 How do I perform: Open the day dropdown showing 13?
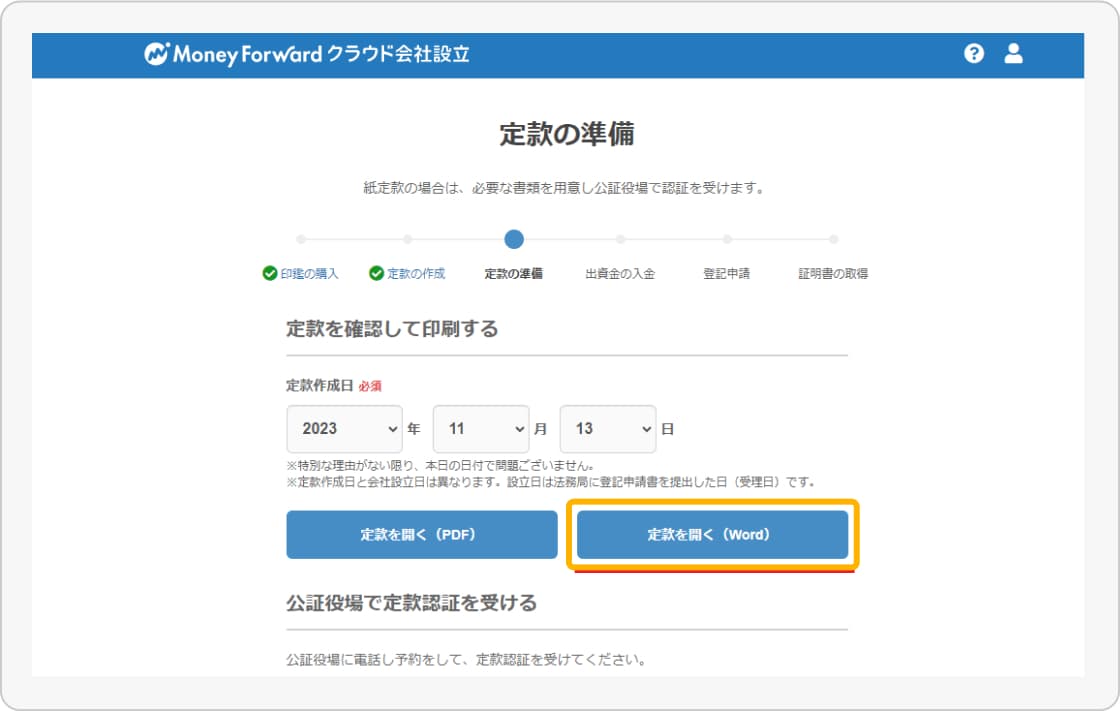point(607,429)
